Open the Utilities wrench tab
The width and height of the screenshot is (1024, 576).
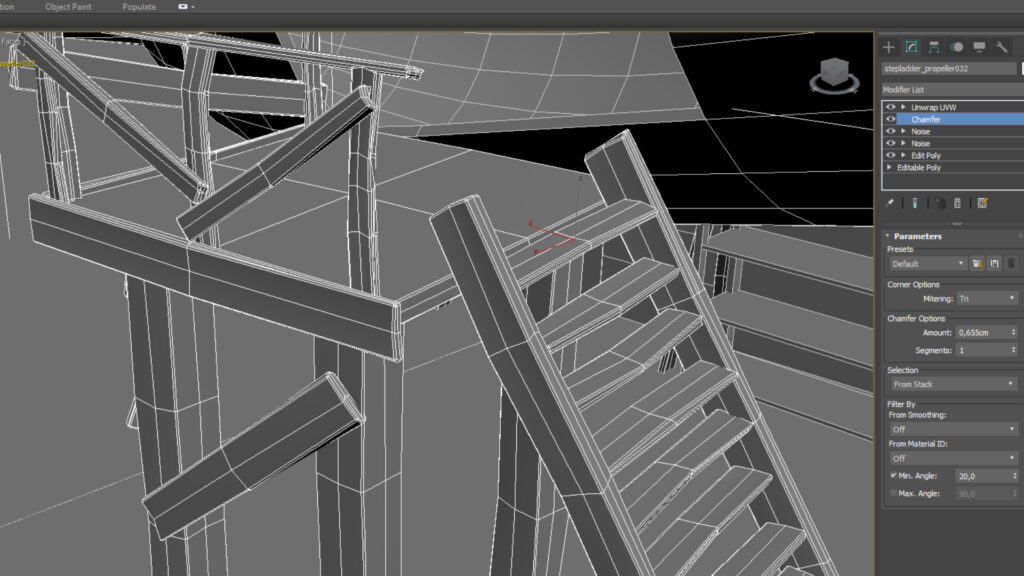(x=1002, y=47)
